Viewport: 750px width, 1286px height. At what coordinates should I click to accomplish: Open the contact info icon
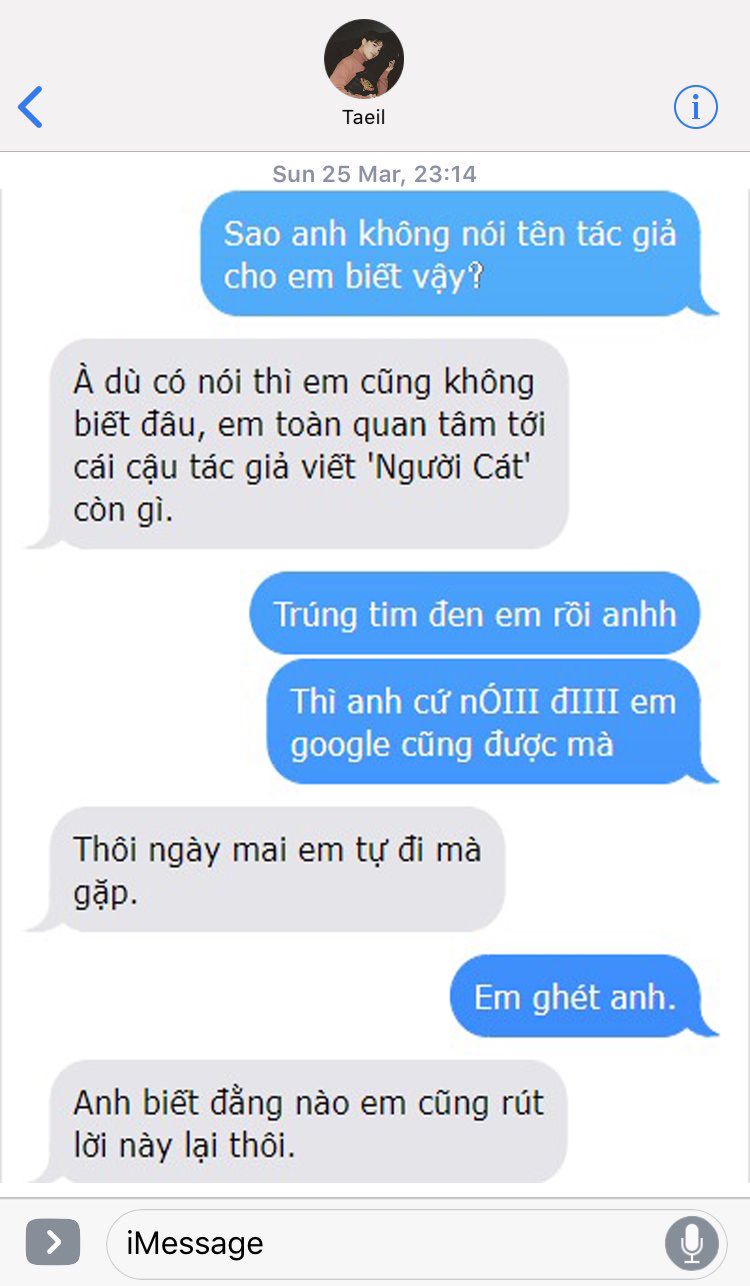point(696,107)
